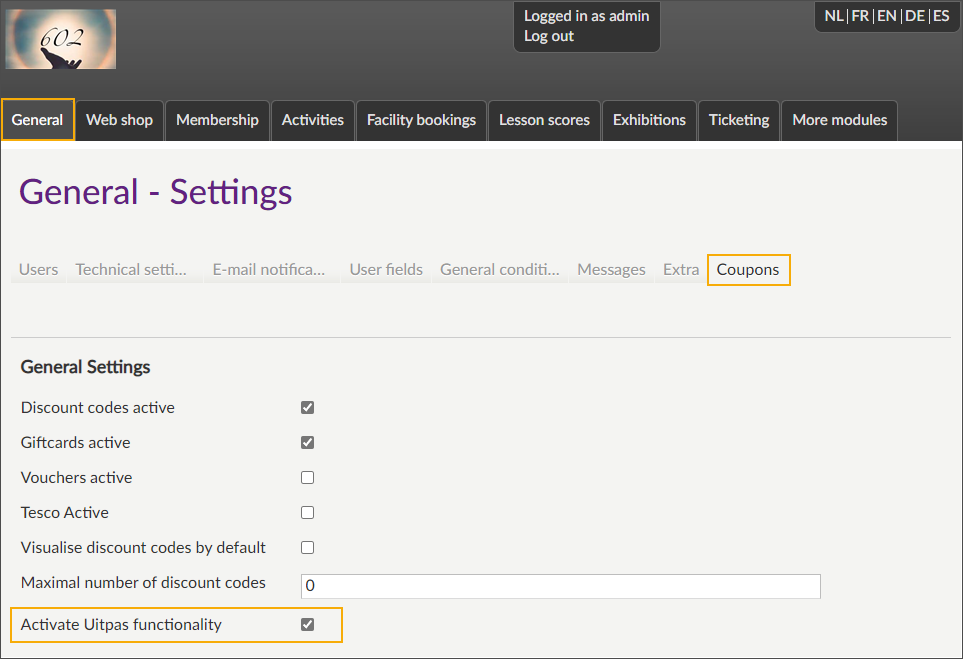Open the Ticketing module
The width and height of the screenshot is (963, 659).
click(738, 119)
